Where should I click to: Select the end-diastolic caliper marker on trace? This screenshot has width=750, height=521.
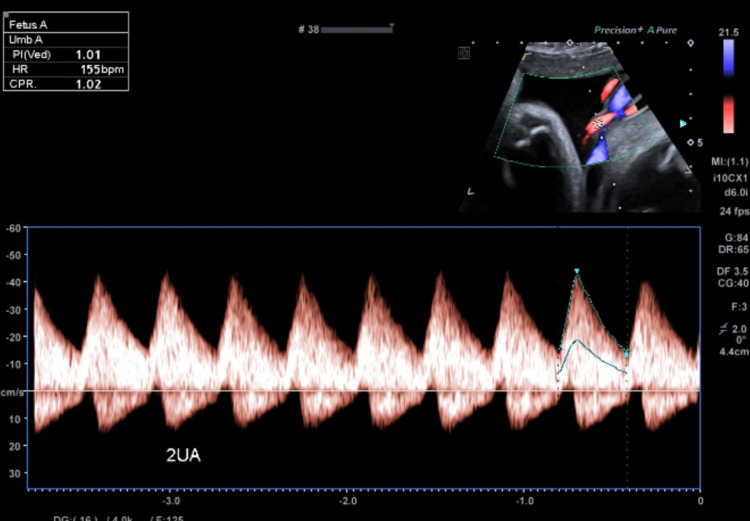[x=627, y=355]
